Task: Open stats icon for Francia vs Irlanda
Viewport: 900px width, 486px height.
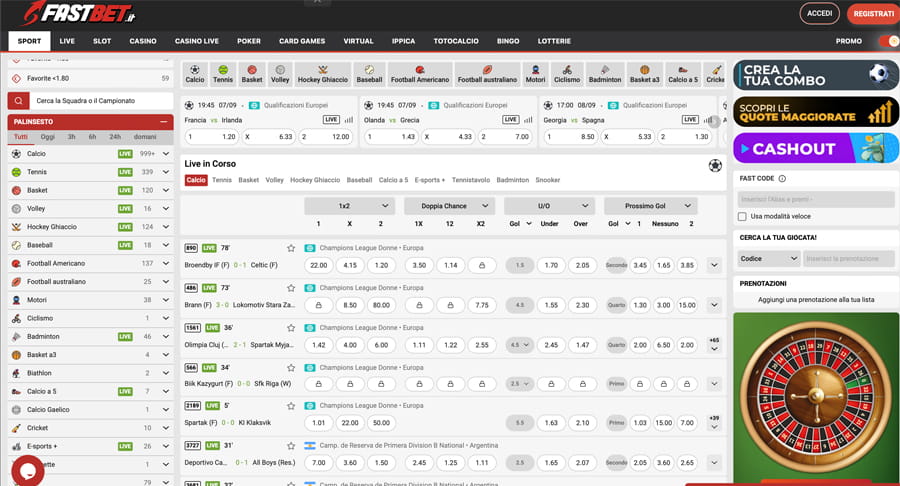Action: click(x=348, y=120)
